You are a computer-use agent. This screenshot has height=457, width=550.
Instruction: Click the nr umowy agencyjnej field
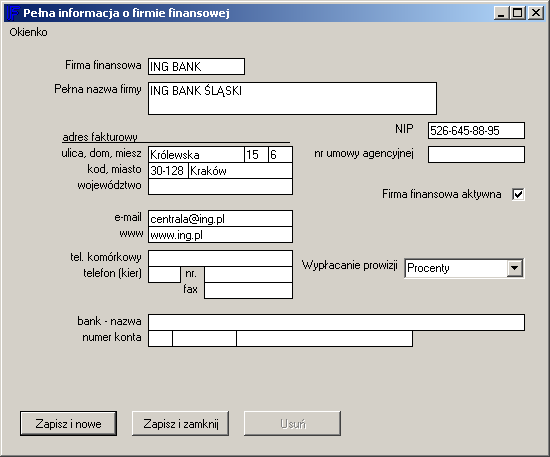476,155
